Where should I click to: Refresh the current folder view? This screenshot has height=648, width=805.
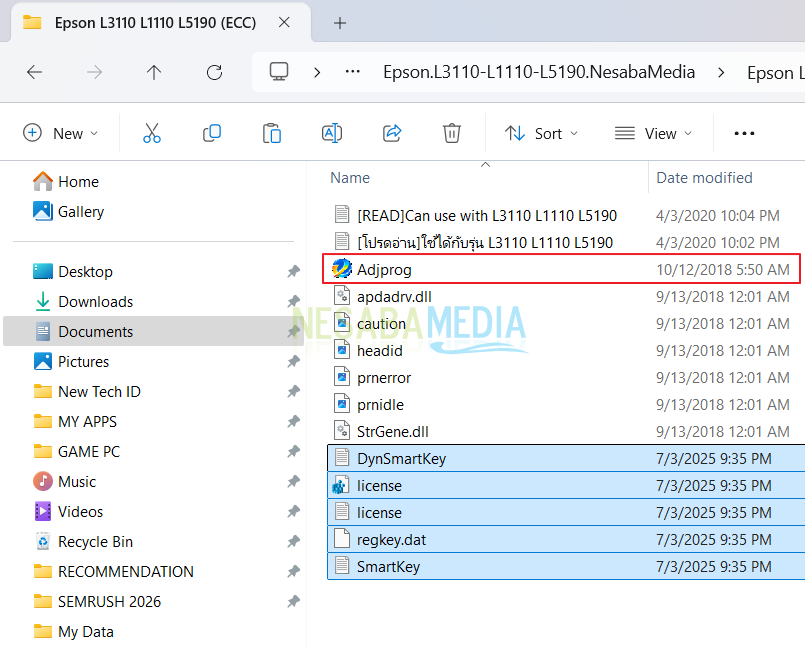[214, 72]
